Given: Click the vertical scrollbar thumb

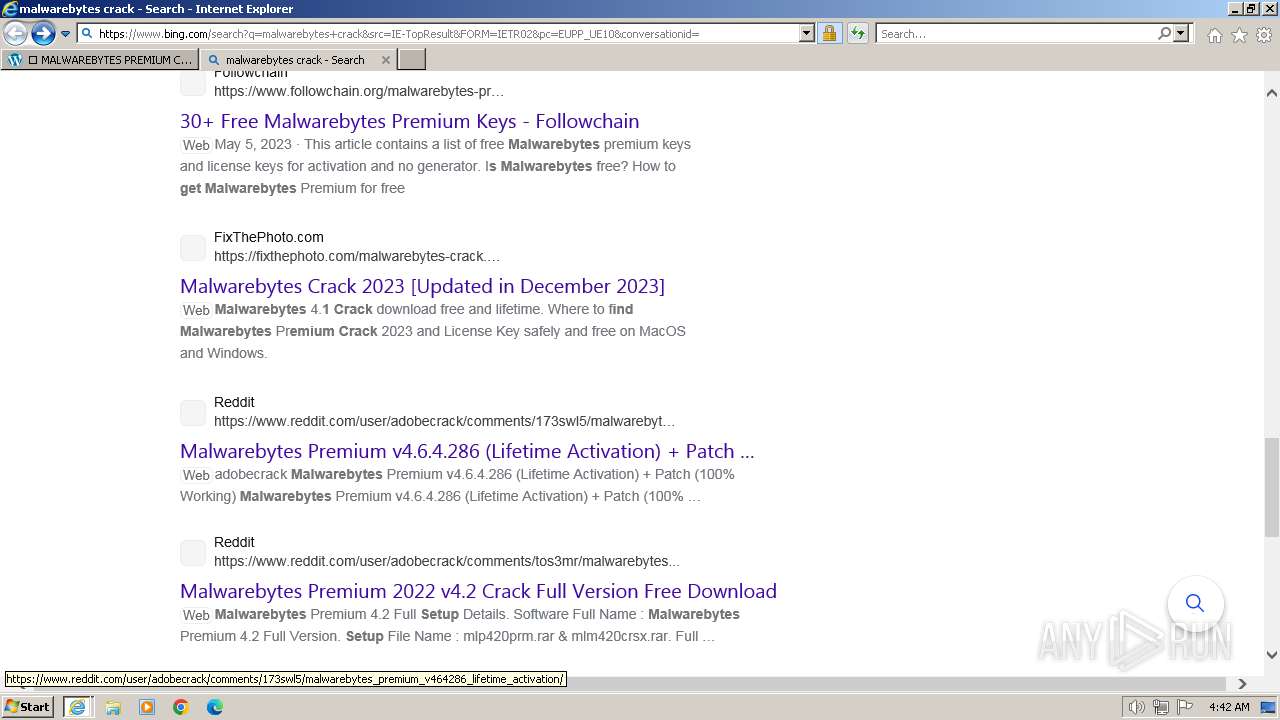Looking at the screenshot, I should click(x=1272, y=487).
